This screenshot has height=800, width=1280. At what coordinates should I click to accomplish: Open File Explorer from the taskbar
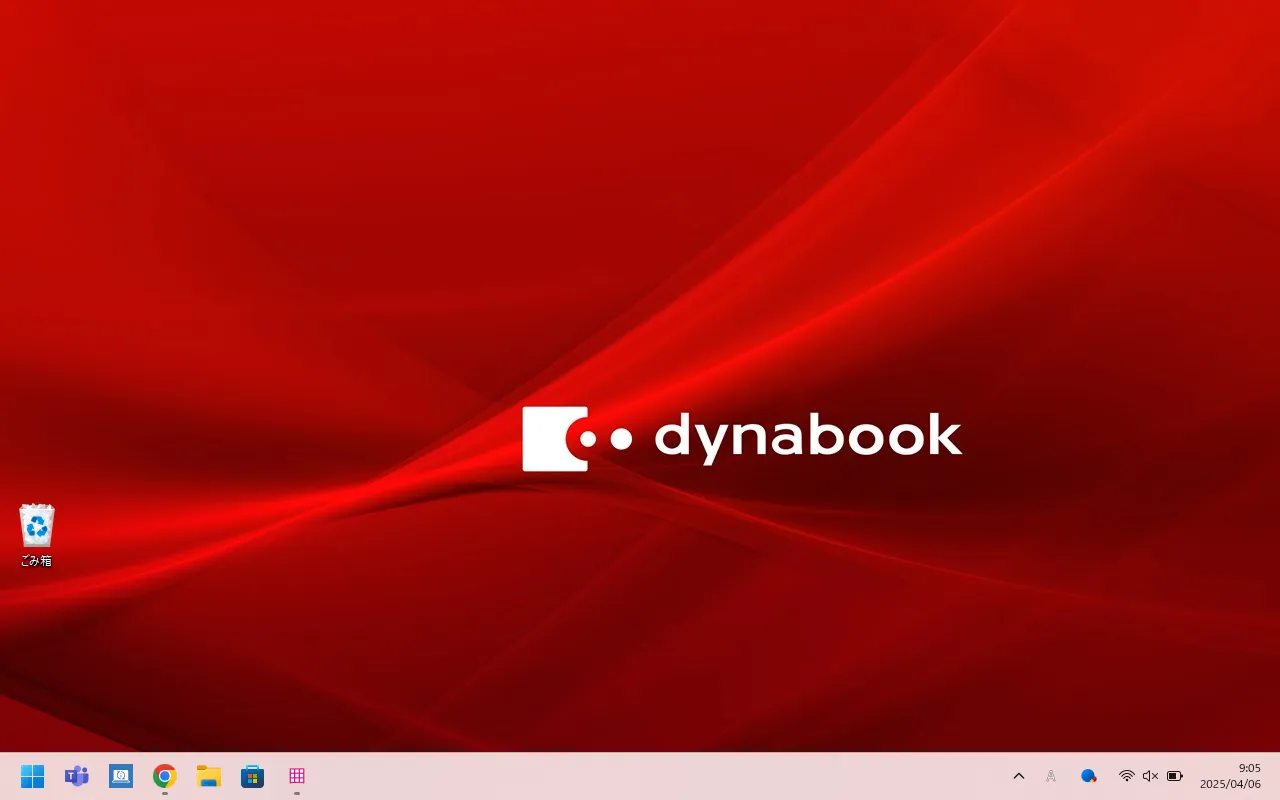pos(209,776)
